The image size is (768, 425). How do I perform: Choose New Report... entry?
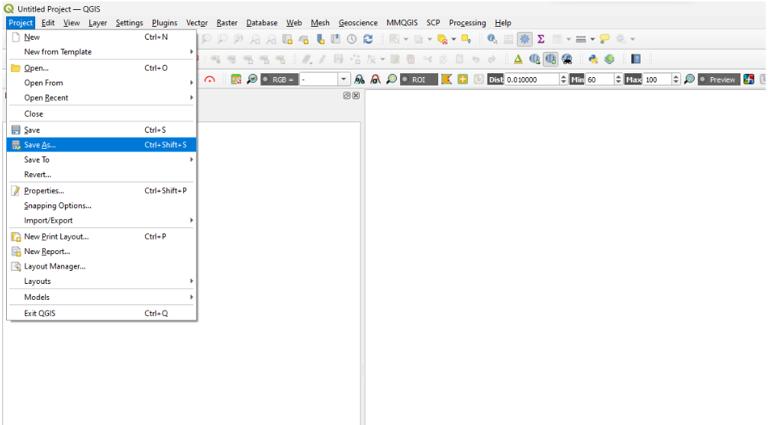pyautogui.click(x=101, y=251)
